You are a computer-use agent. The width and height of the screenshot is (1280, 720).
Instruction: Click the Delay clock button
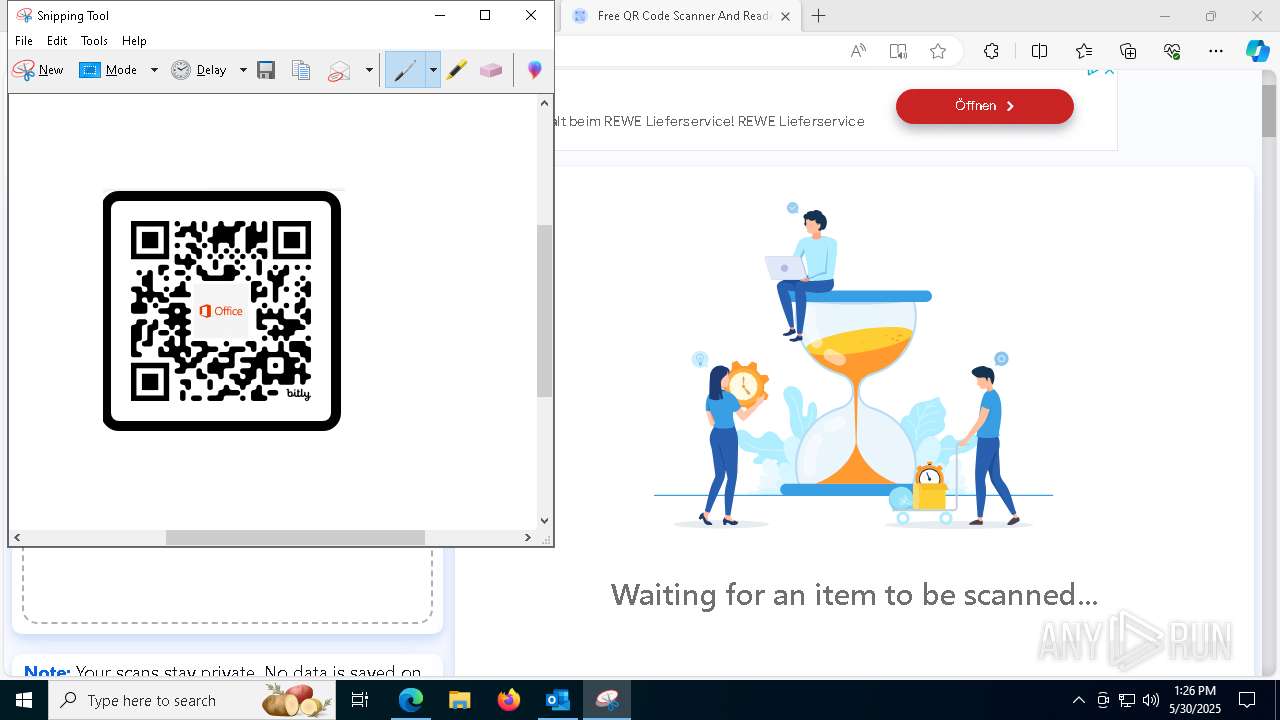pyautogui.click(x=199, y=70)
